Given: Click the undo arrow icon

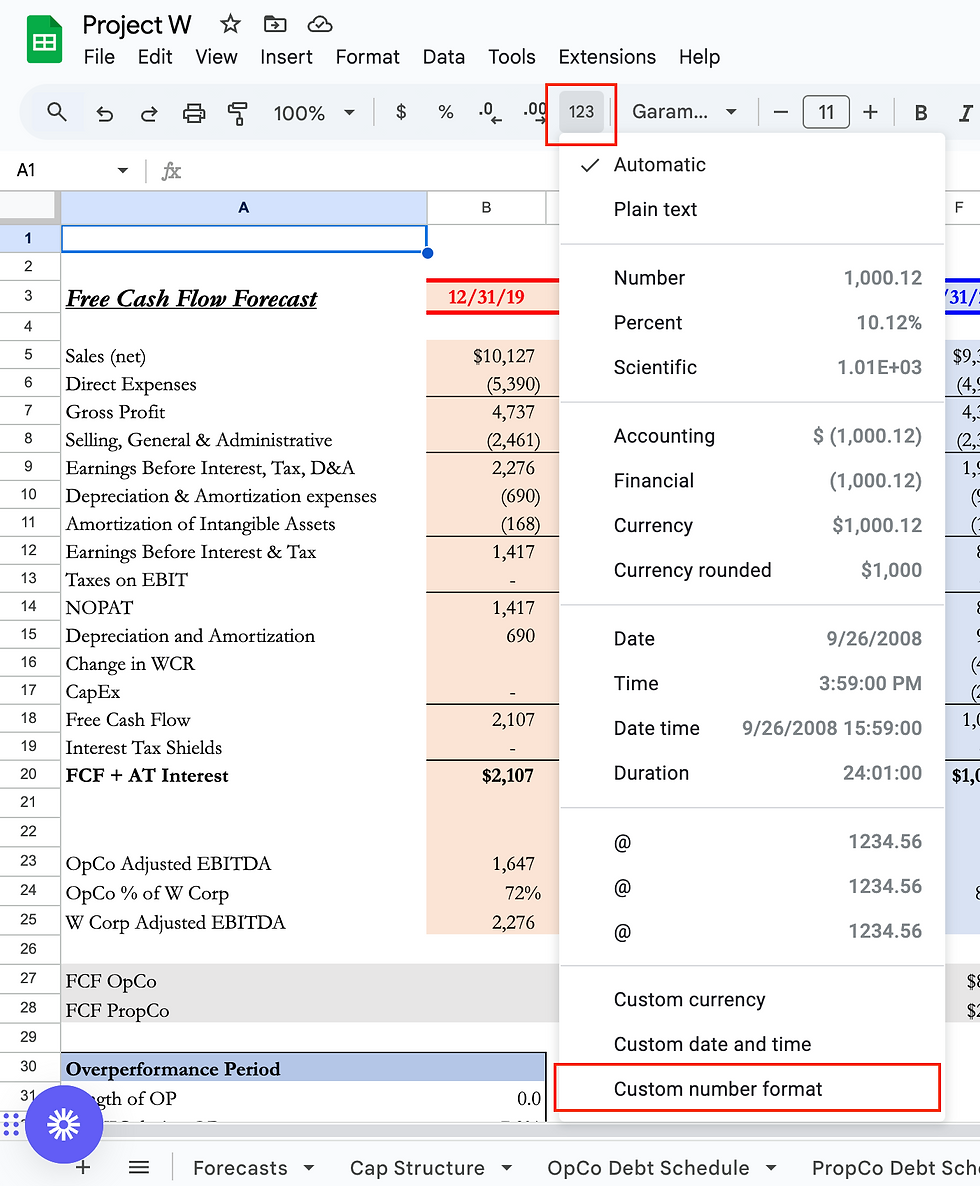Looking at the screenshot, I should point(104,113).
